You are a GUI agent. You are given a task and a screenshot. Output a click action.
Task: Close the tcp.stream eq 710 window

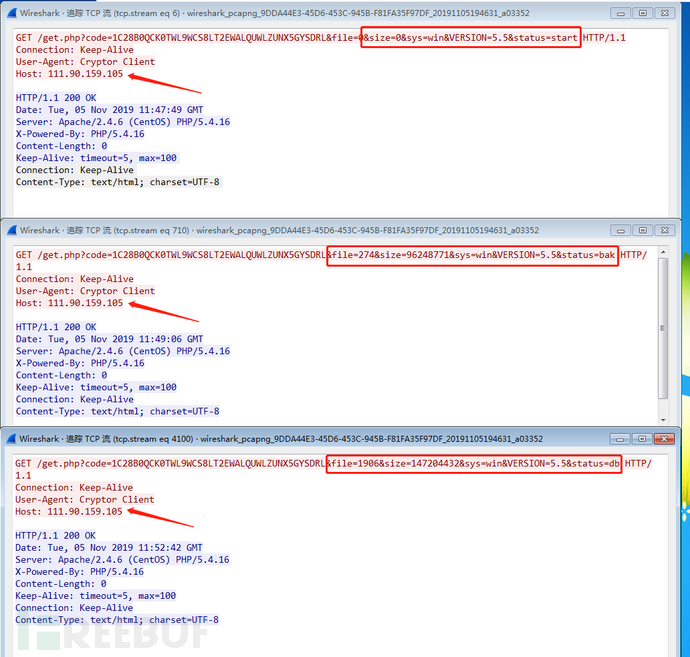point(664,230)
